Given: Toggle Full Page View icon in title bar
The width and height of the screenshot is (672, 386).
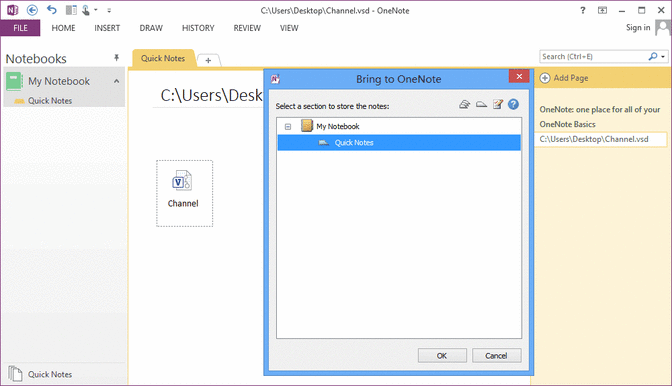Looking at the screenshot, I should point(602,10).
